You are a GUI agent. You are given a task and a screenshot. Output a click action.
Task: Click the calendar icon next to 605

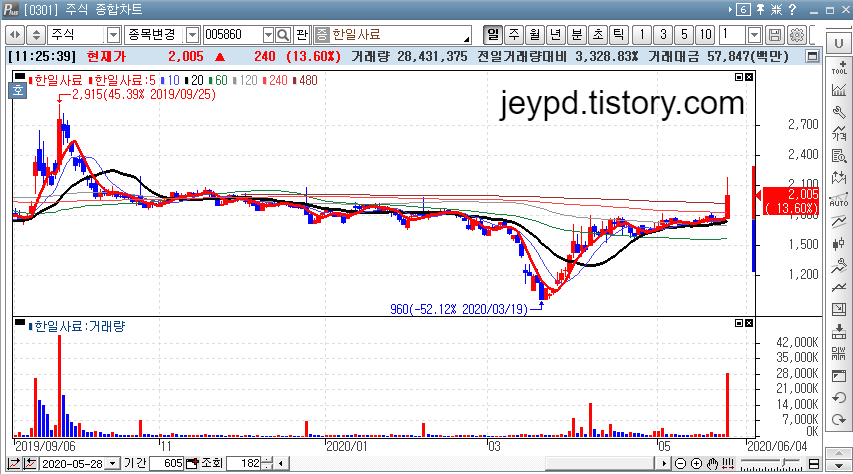coord(192,464)
